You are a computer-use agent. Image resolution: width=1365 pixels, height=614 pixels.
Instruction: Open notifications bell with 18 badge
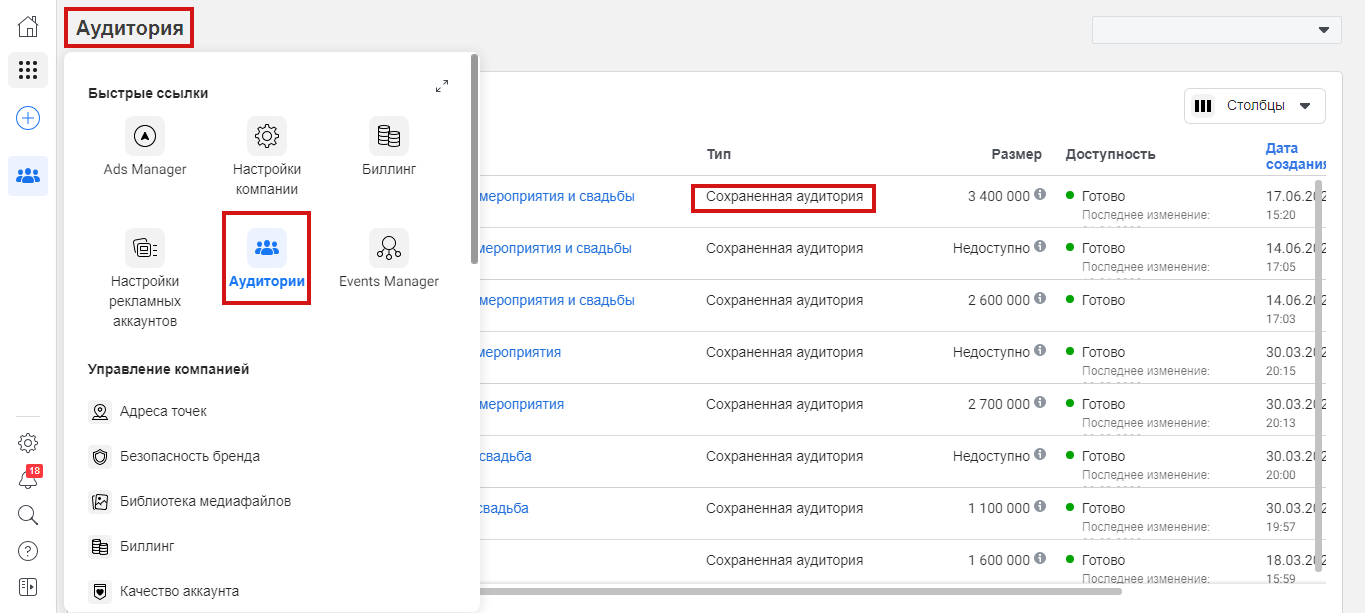pos(28,479)
